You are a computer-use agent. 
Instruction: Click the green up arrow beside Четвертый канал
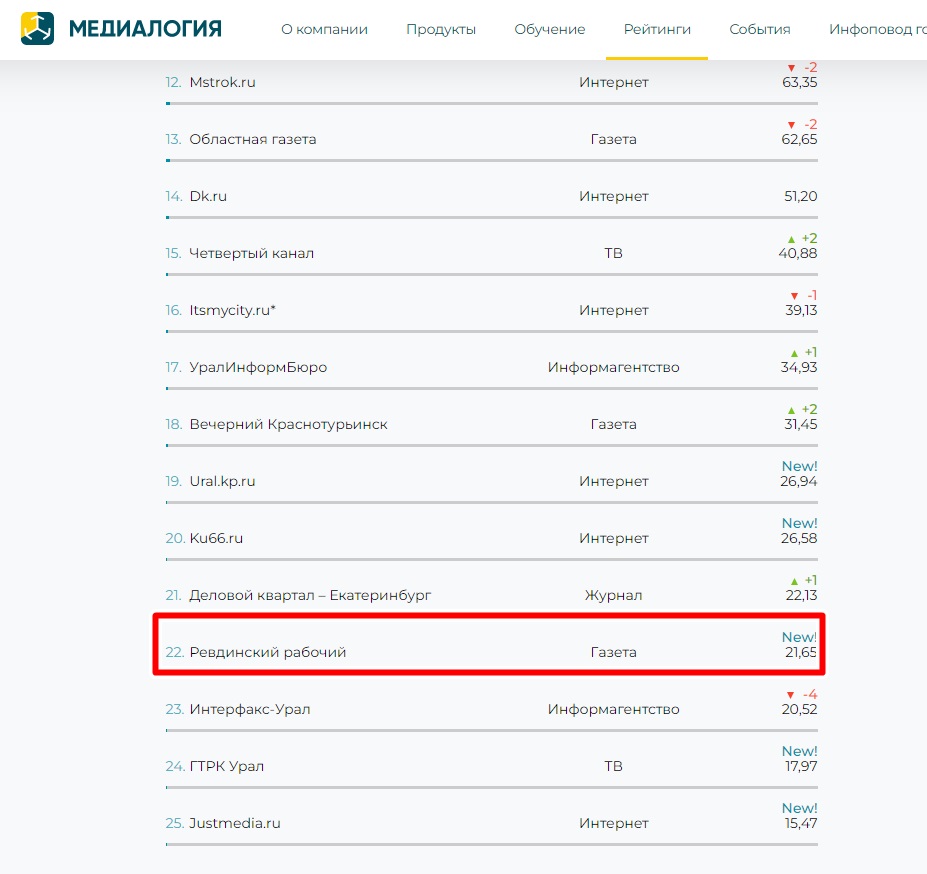point(791,239)
